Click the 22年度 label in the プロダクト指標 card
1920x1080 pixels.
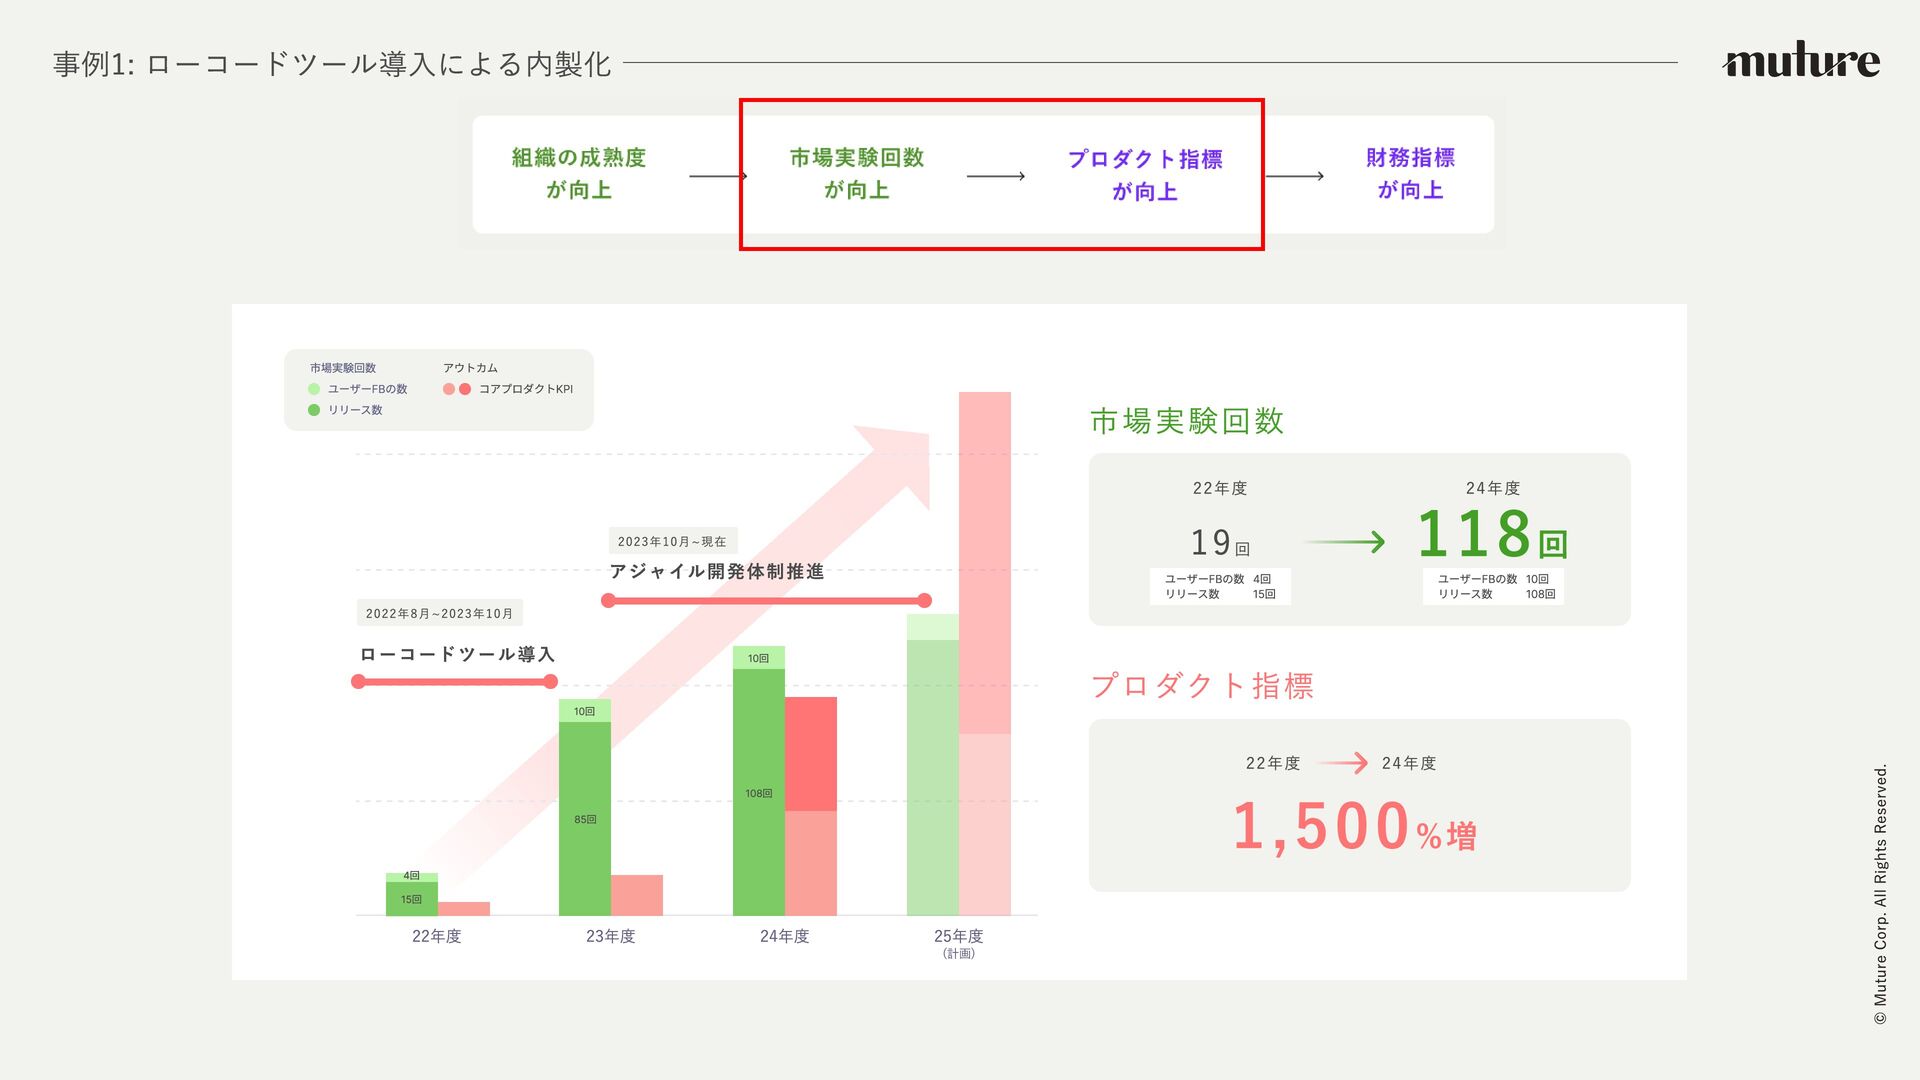[1273, 763]
